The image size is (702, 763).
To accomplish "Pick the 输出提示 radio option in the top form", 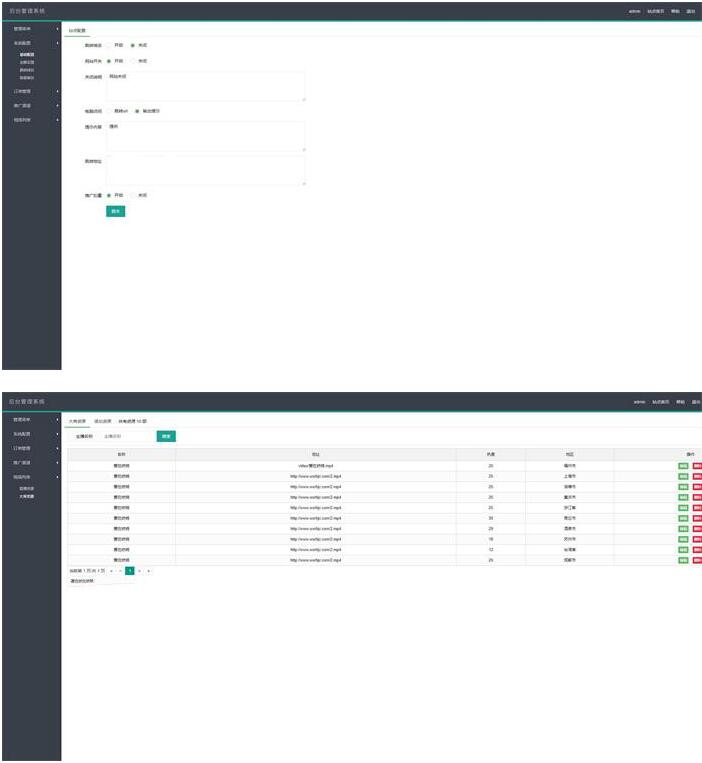I will tap(137, 111).
